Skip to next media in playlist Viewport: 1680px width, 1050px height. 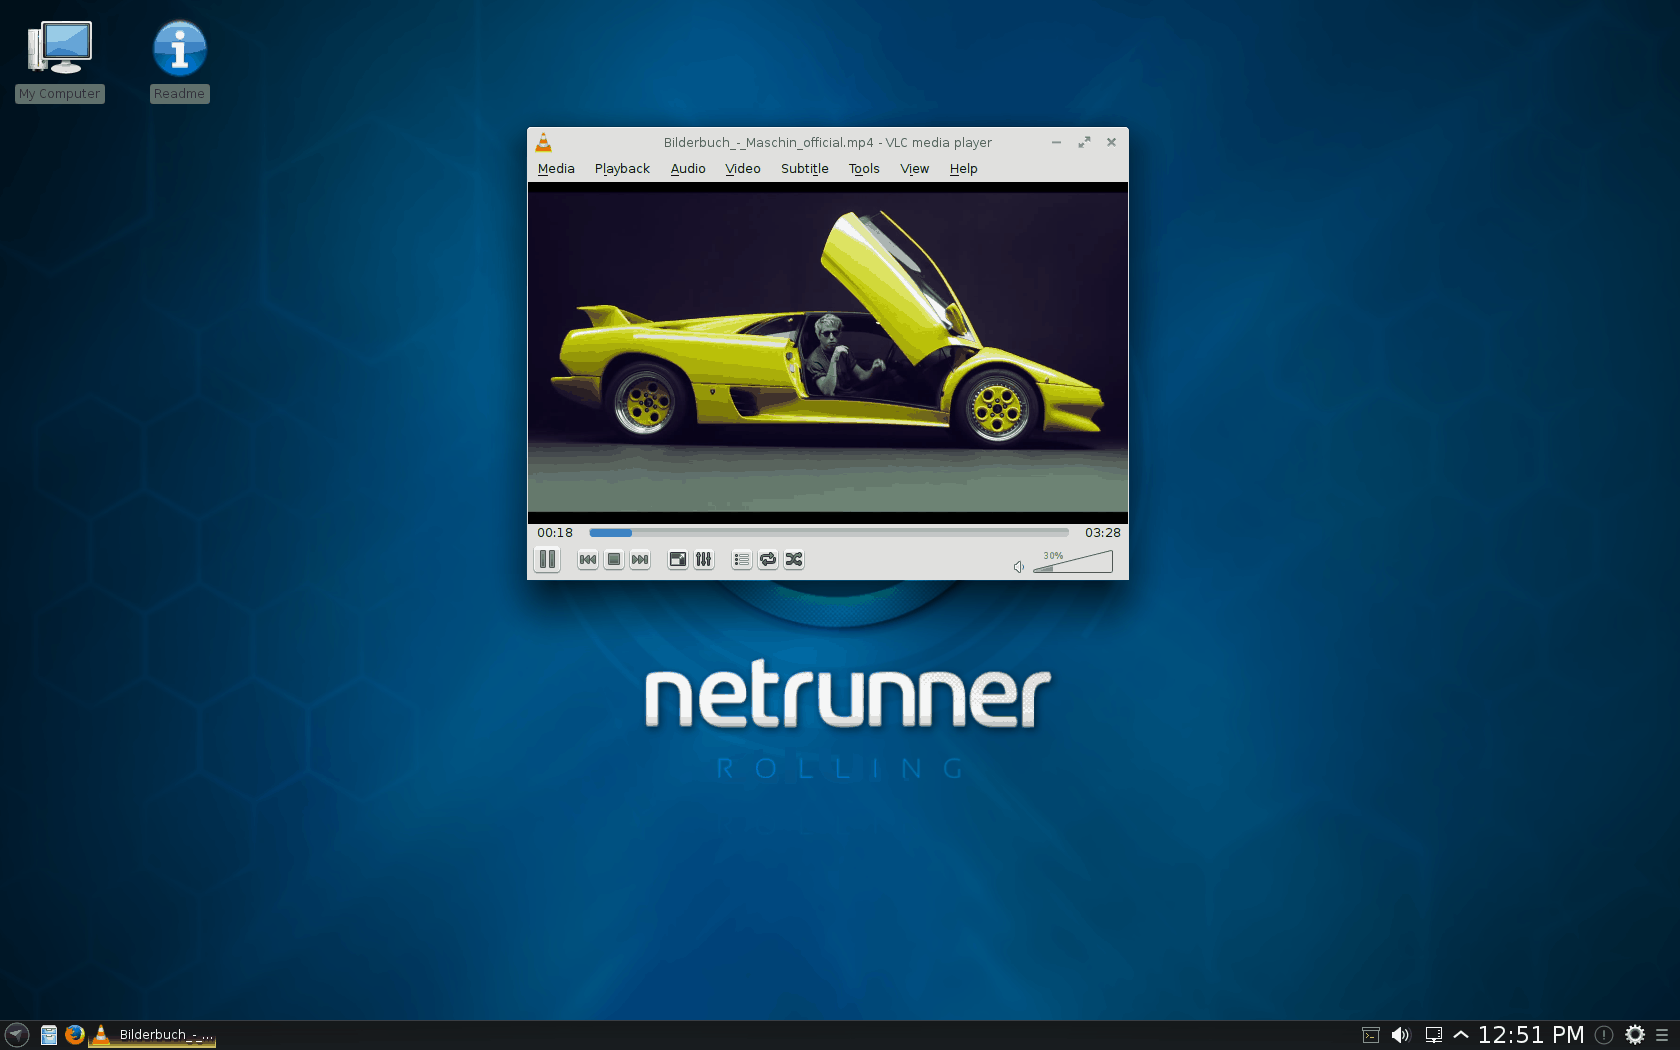click(640, 560)
